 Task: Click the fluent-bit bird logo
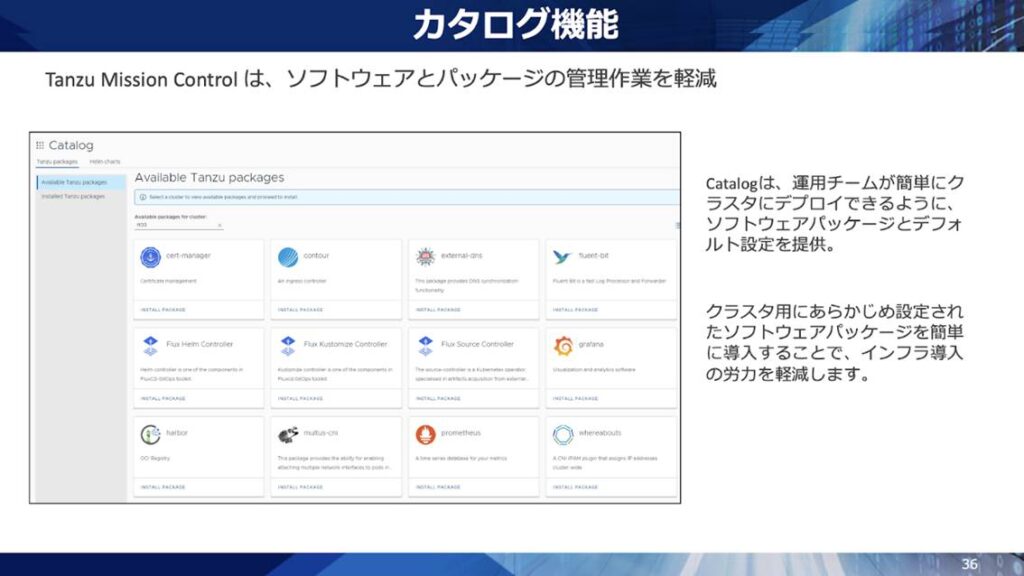point(562,257)
